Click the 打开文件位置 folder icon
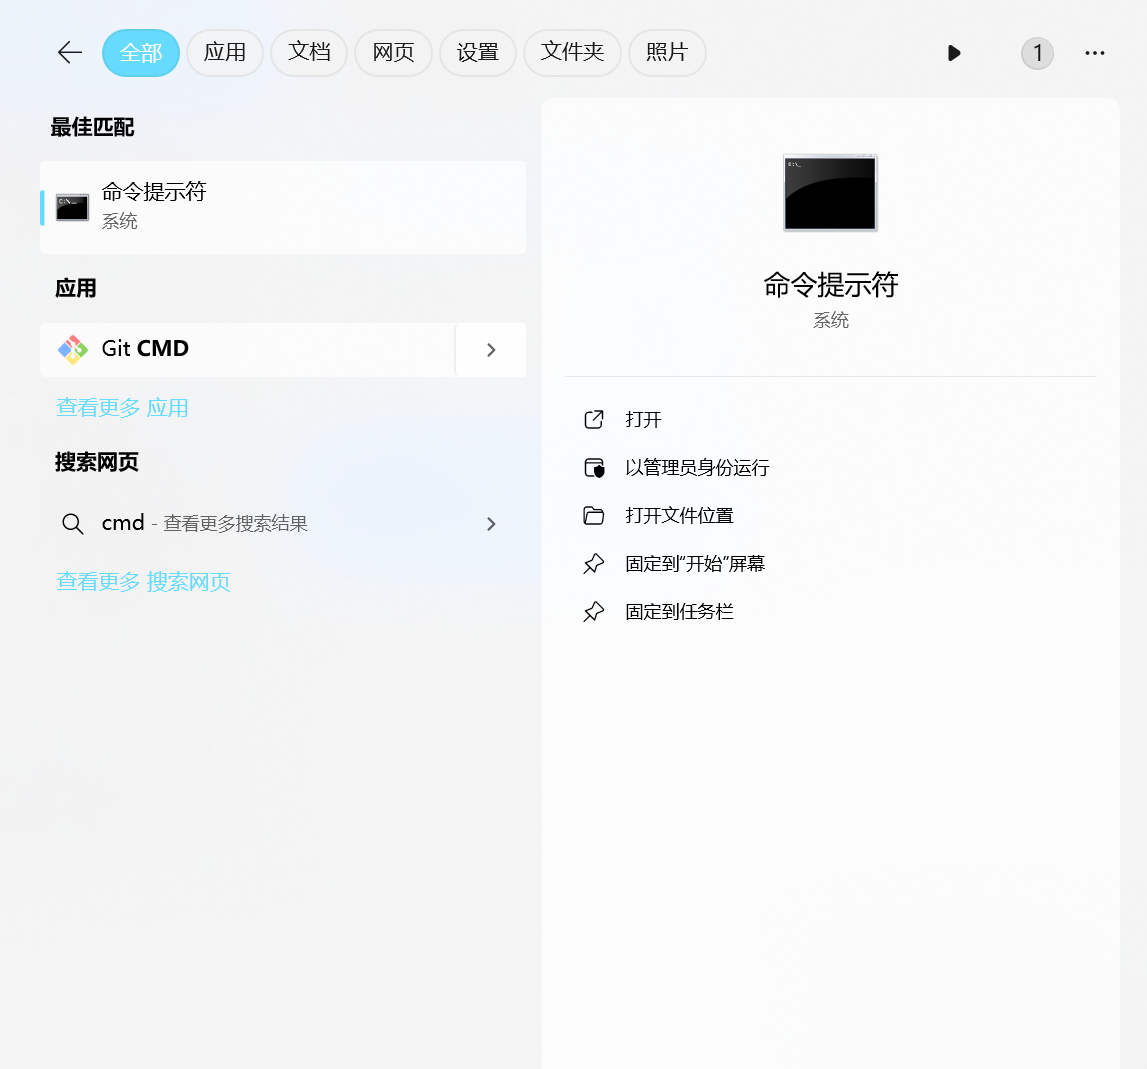 (x=594, y=516)
